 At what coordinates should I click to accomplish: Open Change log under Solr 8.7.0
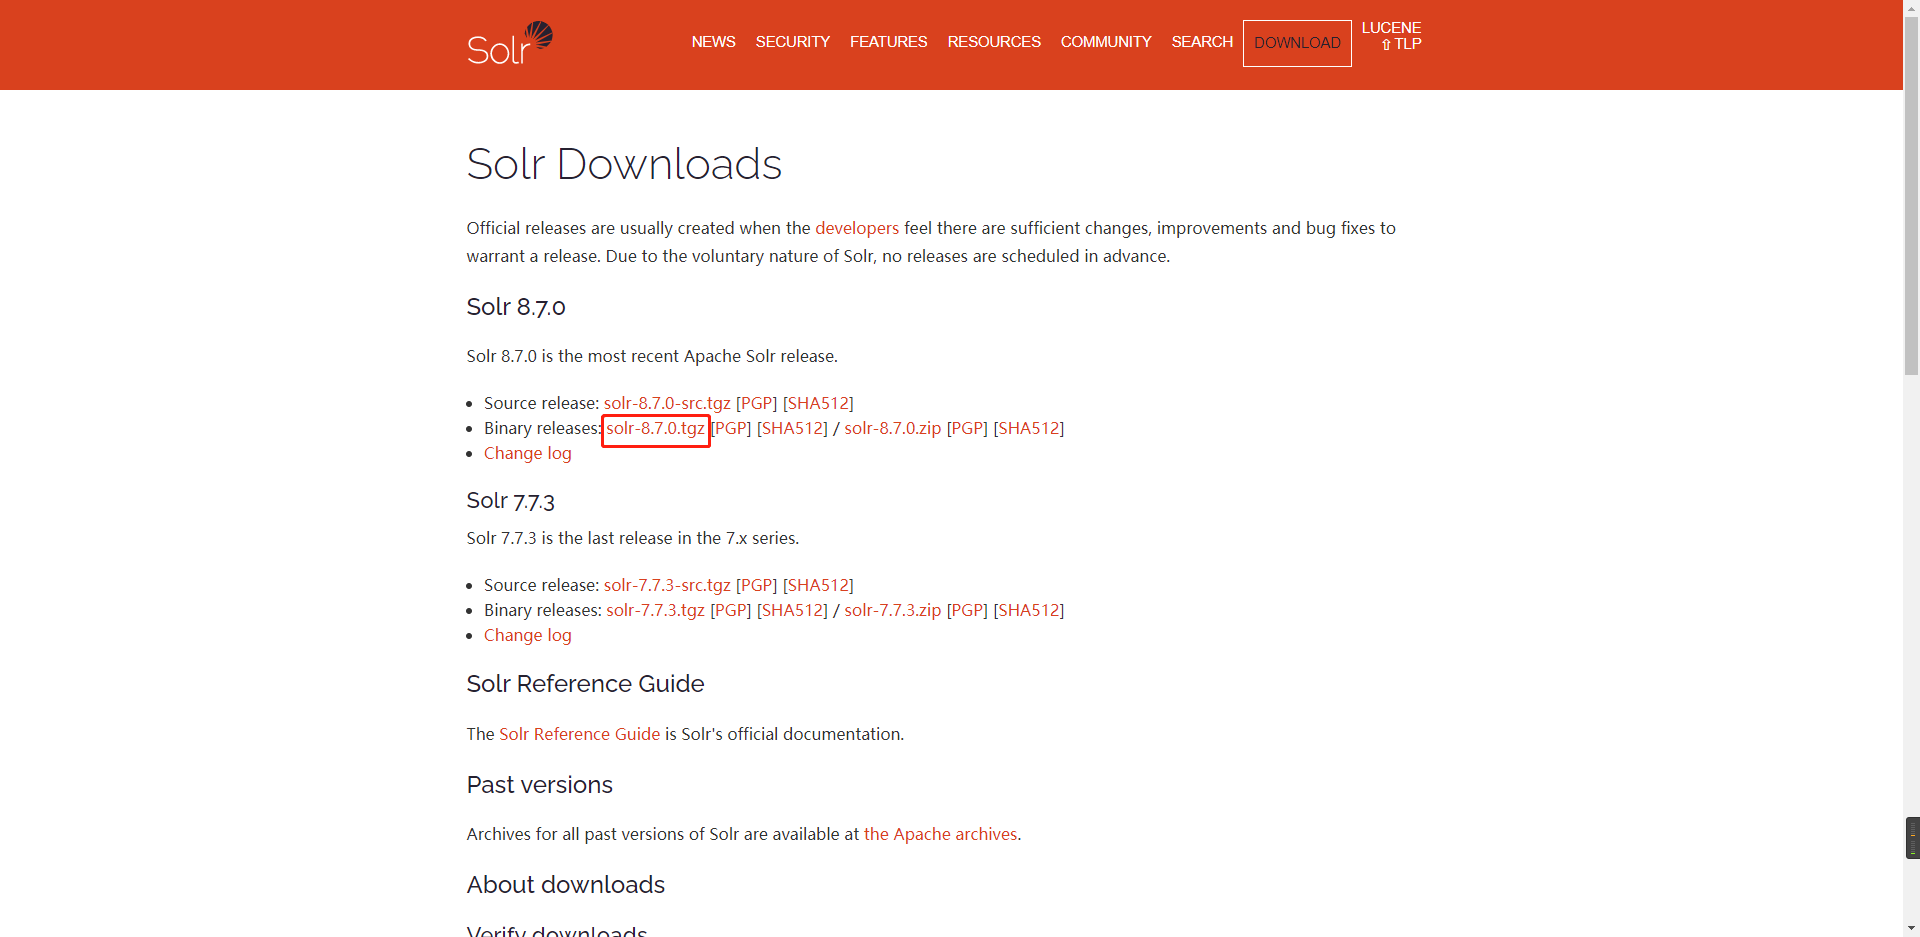point(528,453)
